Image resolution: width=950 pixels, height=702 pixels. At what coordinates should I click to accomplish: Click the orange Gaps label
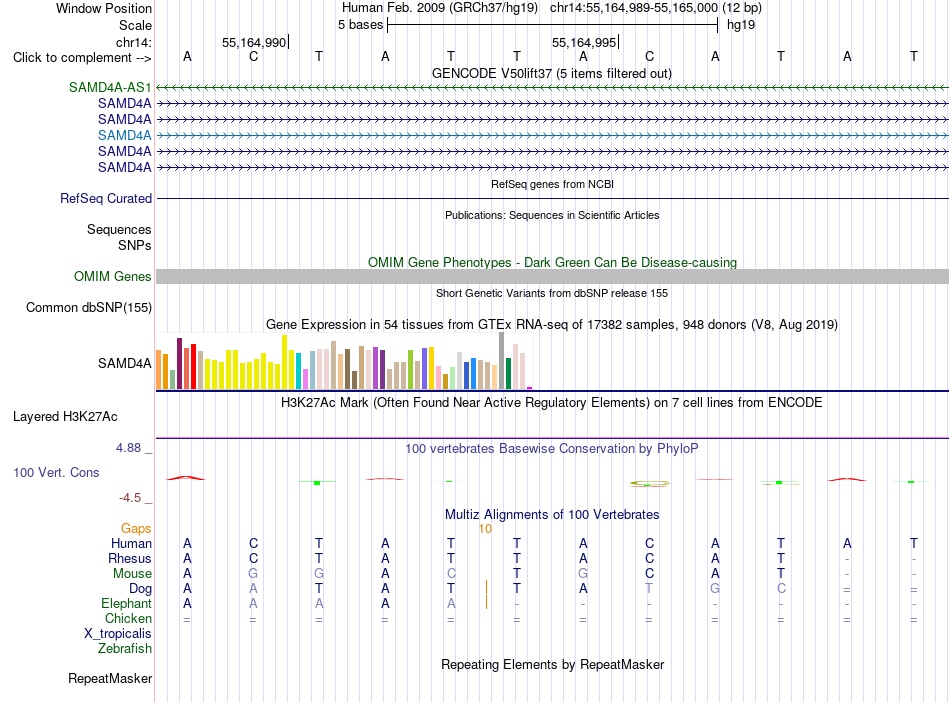click(136, 529)
